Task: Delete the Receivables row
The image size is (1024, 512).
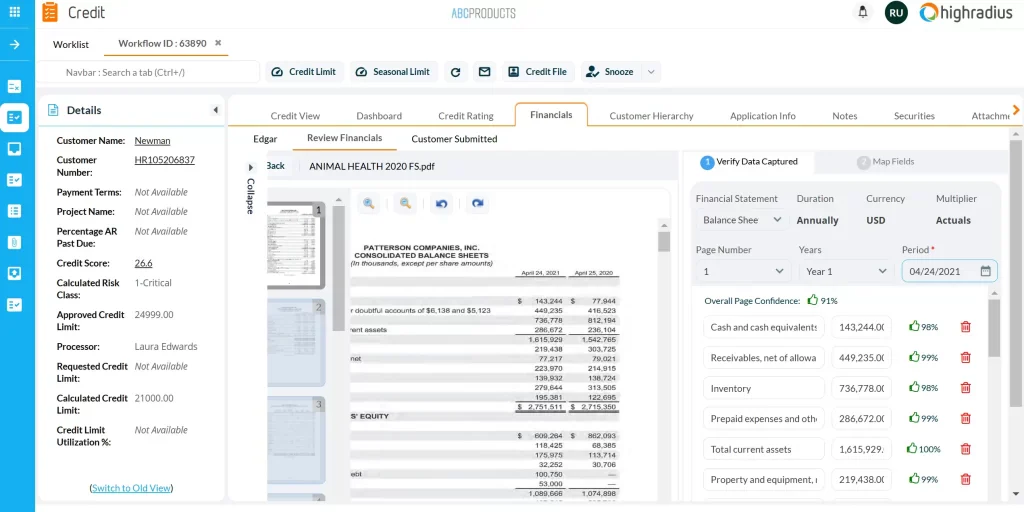Action: tap(965, 357)
